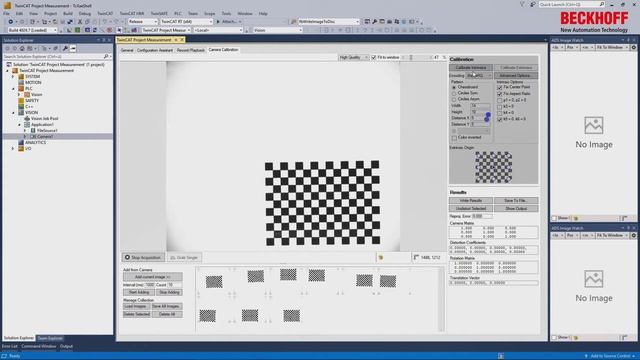Open the High Quality dropdown above image
This screenshot has height=360, width=640.
pyautogui.click(x=353, y=58)
